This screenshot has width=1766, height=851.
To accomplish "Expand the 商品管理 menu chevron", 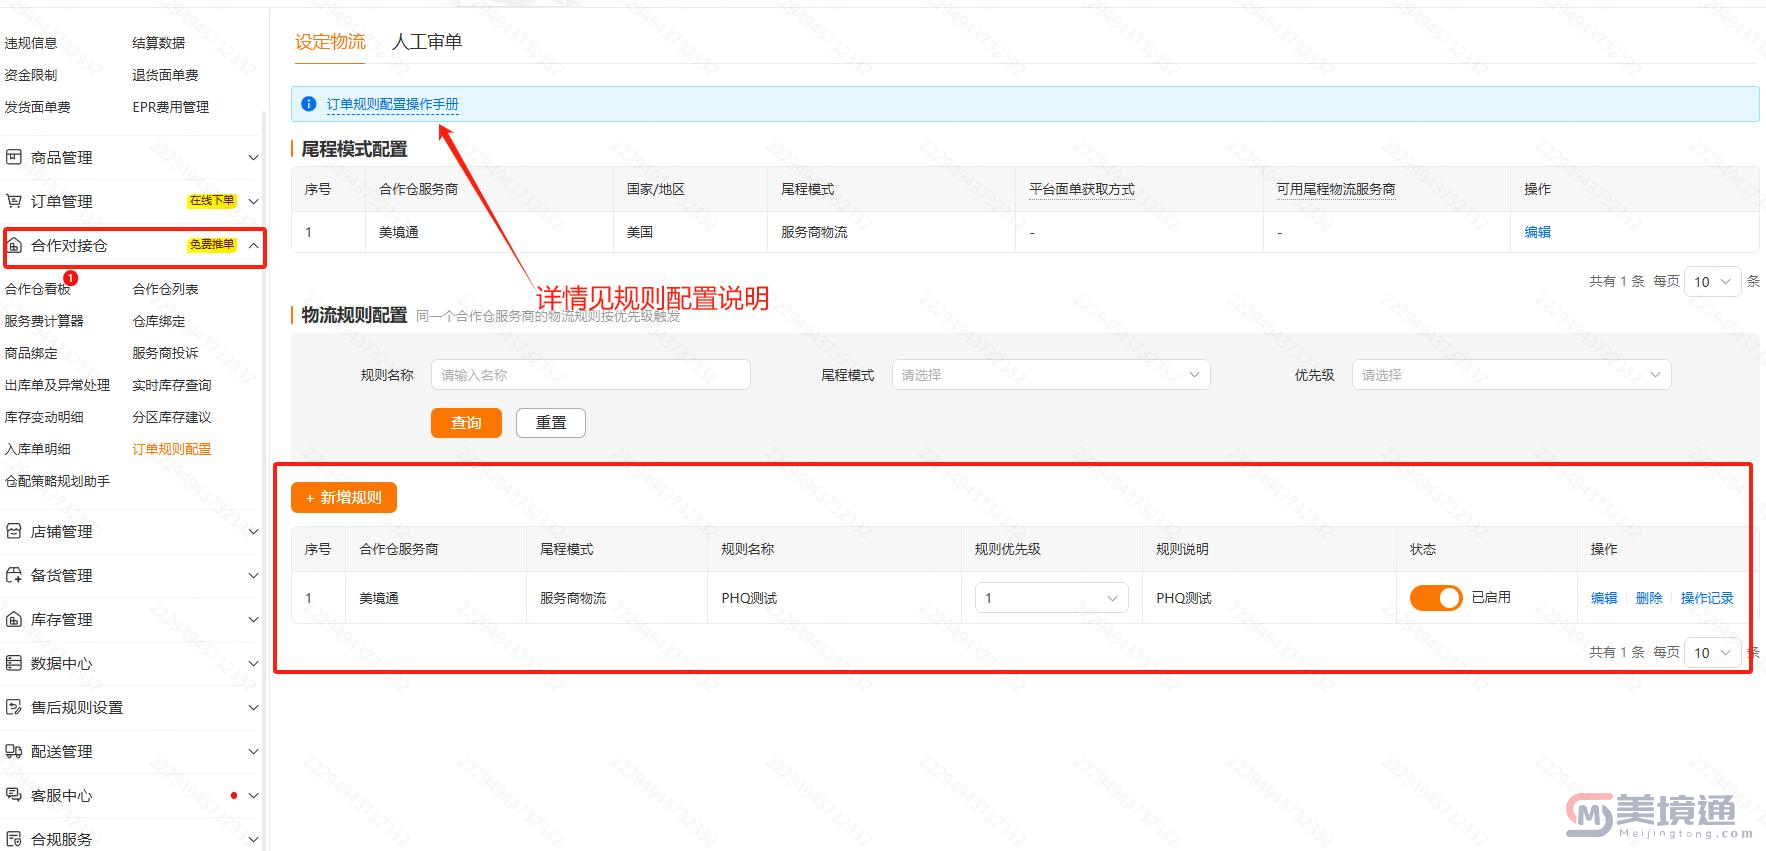I will coord(253,158).
